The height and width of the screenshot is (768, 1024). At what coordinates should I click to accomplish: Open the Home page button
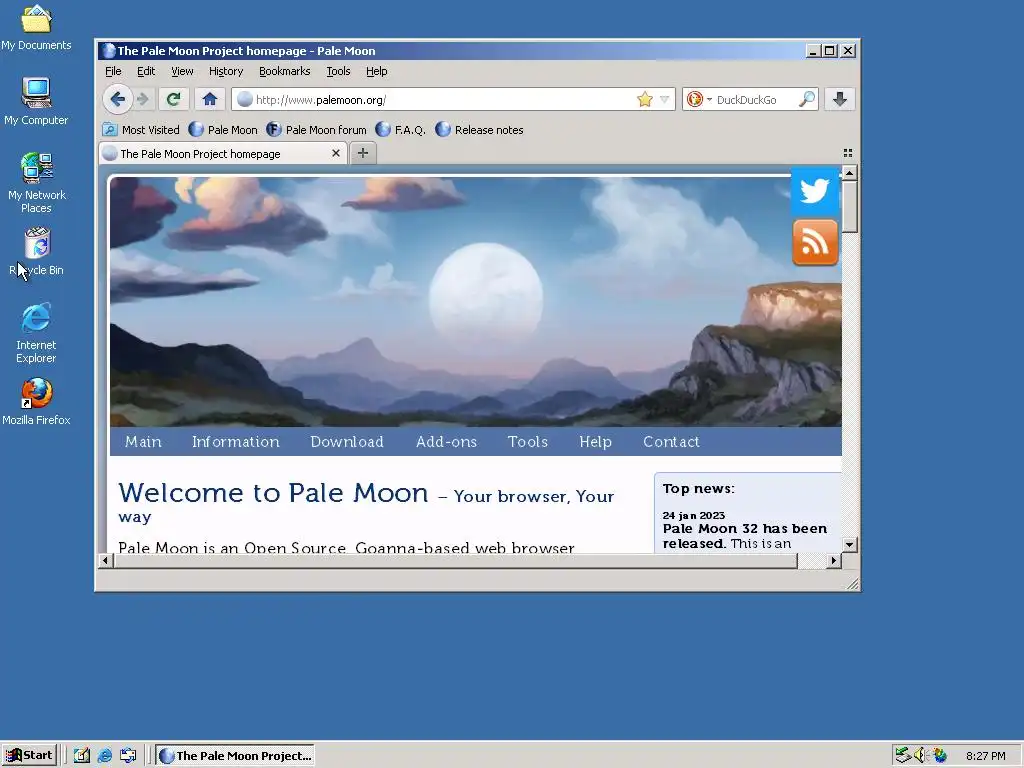tap(210, 99)
